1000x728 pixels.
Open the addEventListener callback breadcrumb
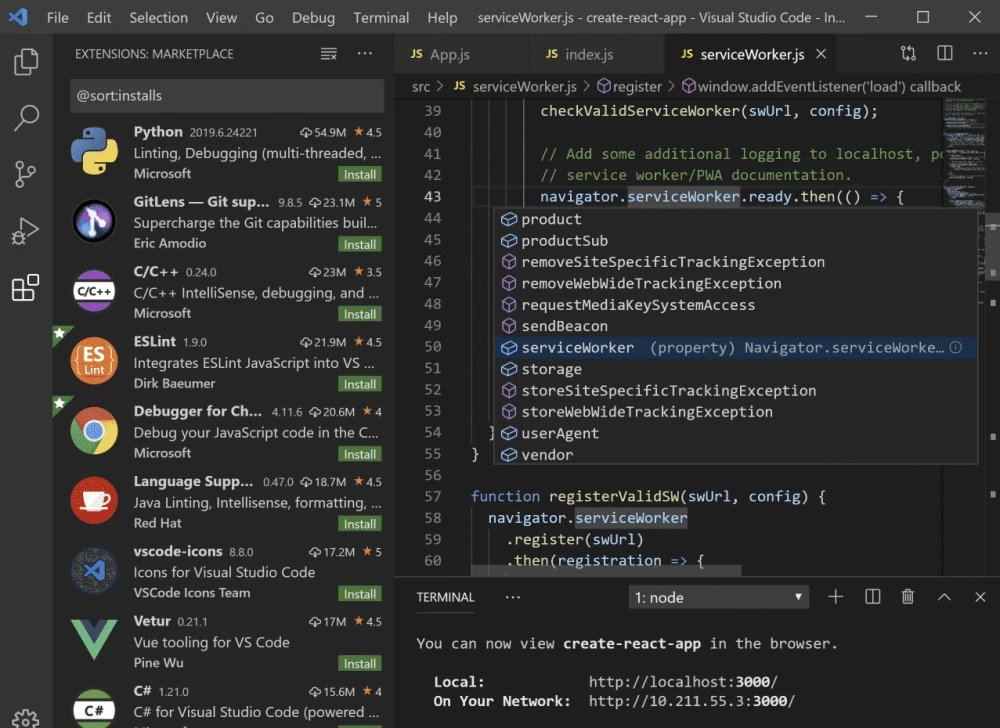tap(821, 87)
